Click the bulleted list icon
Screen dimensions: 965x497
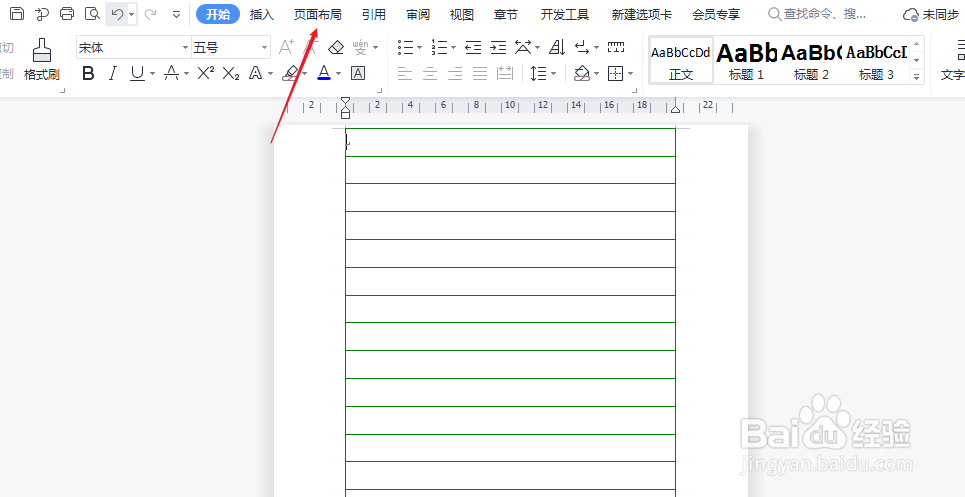tap(406, 47)
